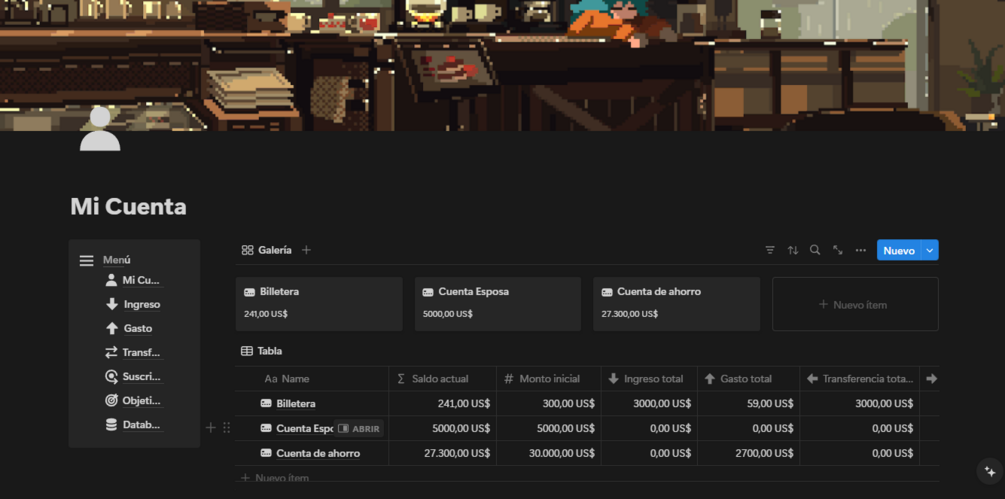Select the Galería view tab

pos(266,250)
